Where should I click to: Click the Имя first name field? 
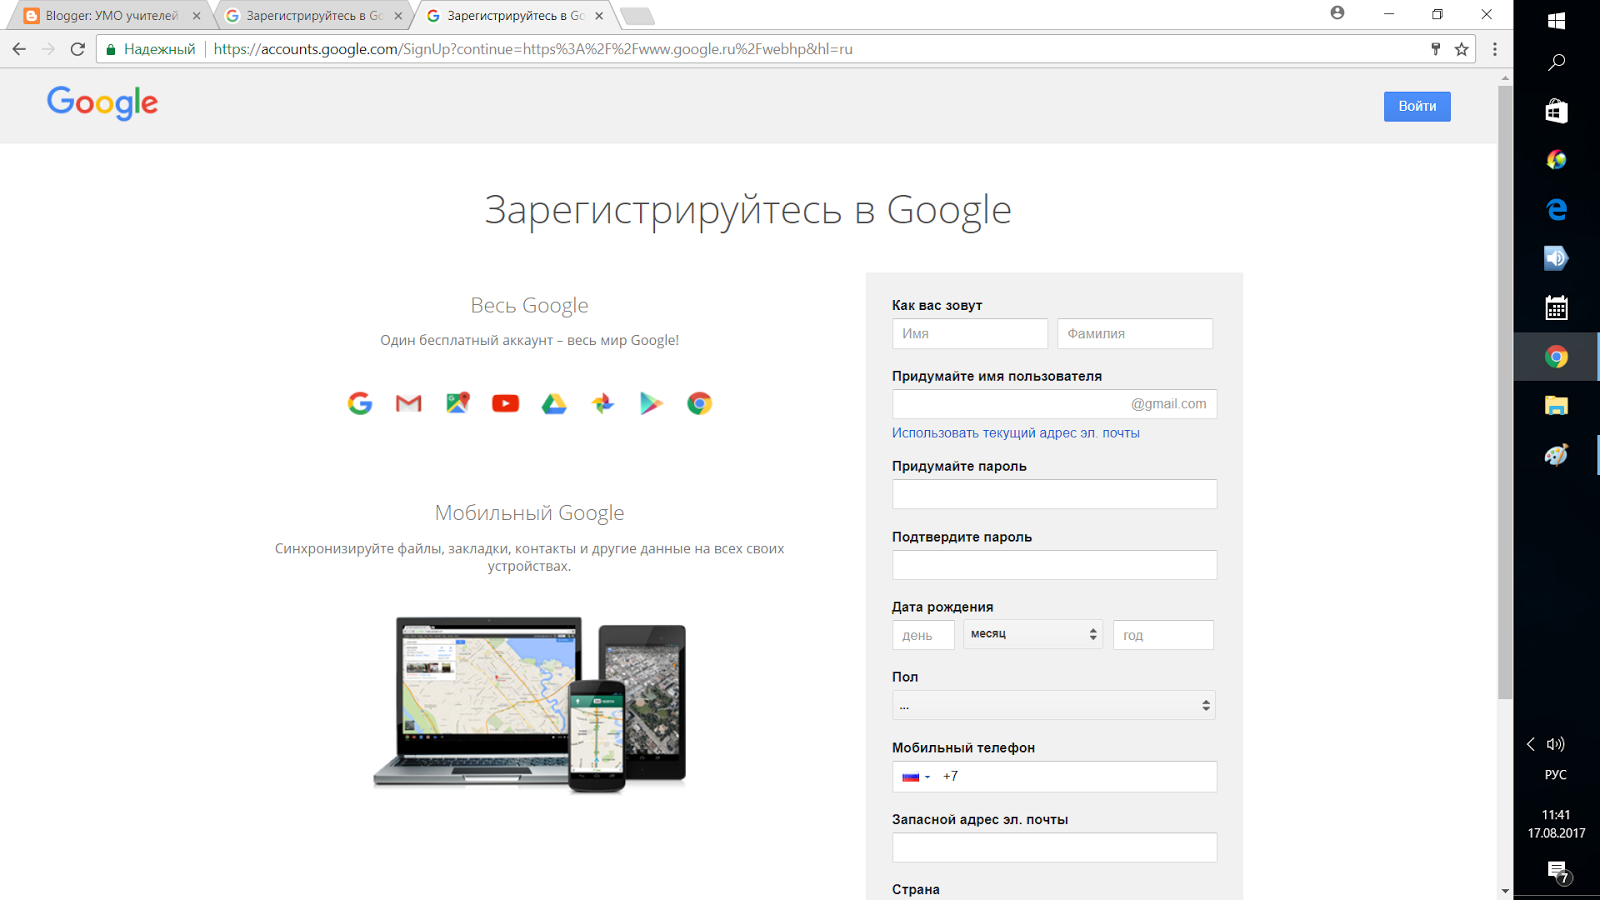coord(970,333)
